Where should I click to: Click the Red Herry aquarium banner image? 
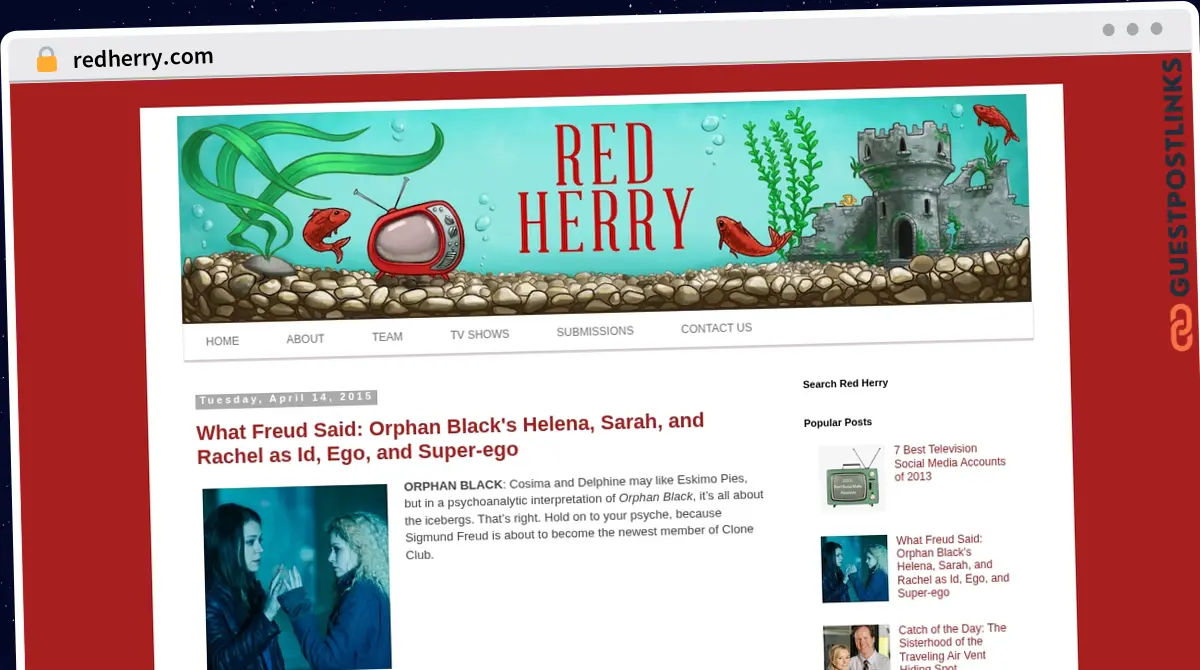[x=603, y=209]
